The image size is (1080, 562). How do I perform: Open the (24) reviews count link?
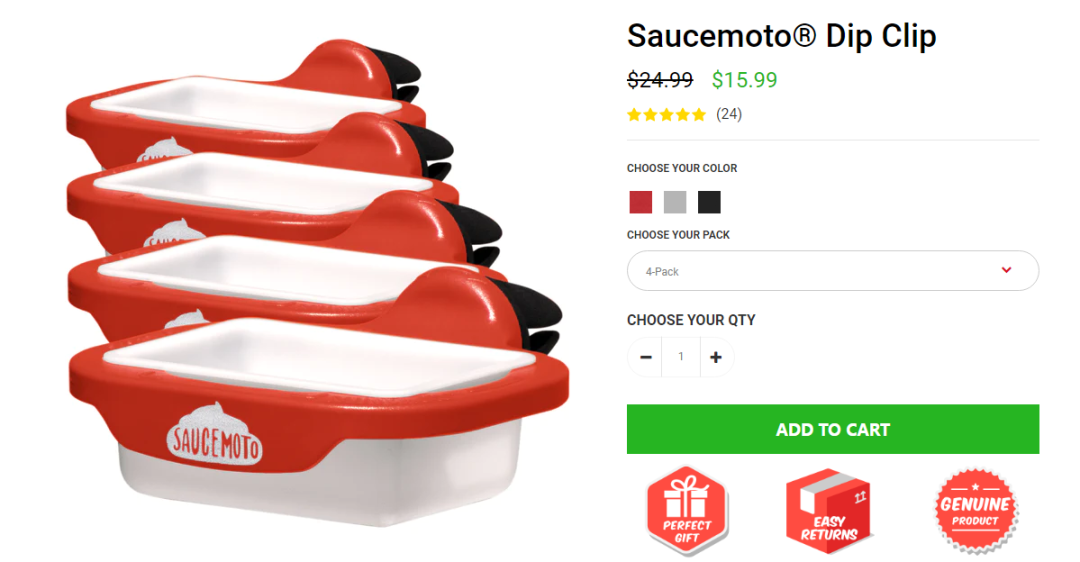729,114
